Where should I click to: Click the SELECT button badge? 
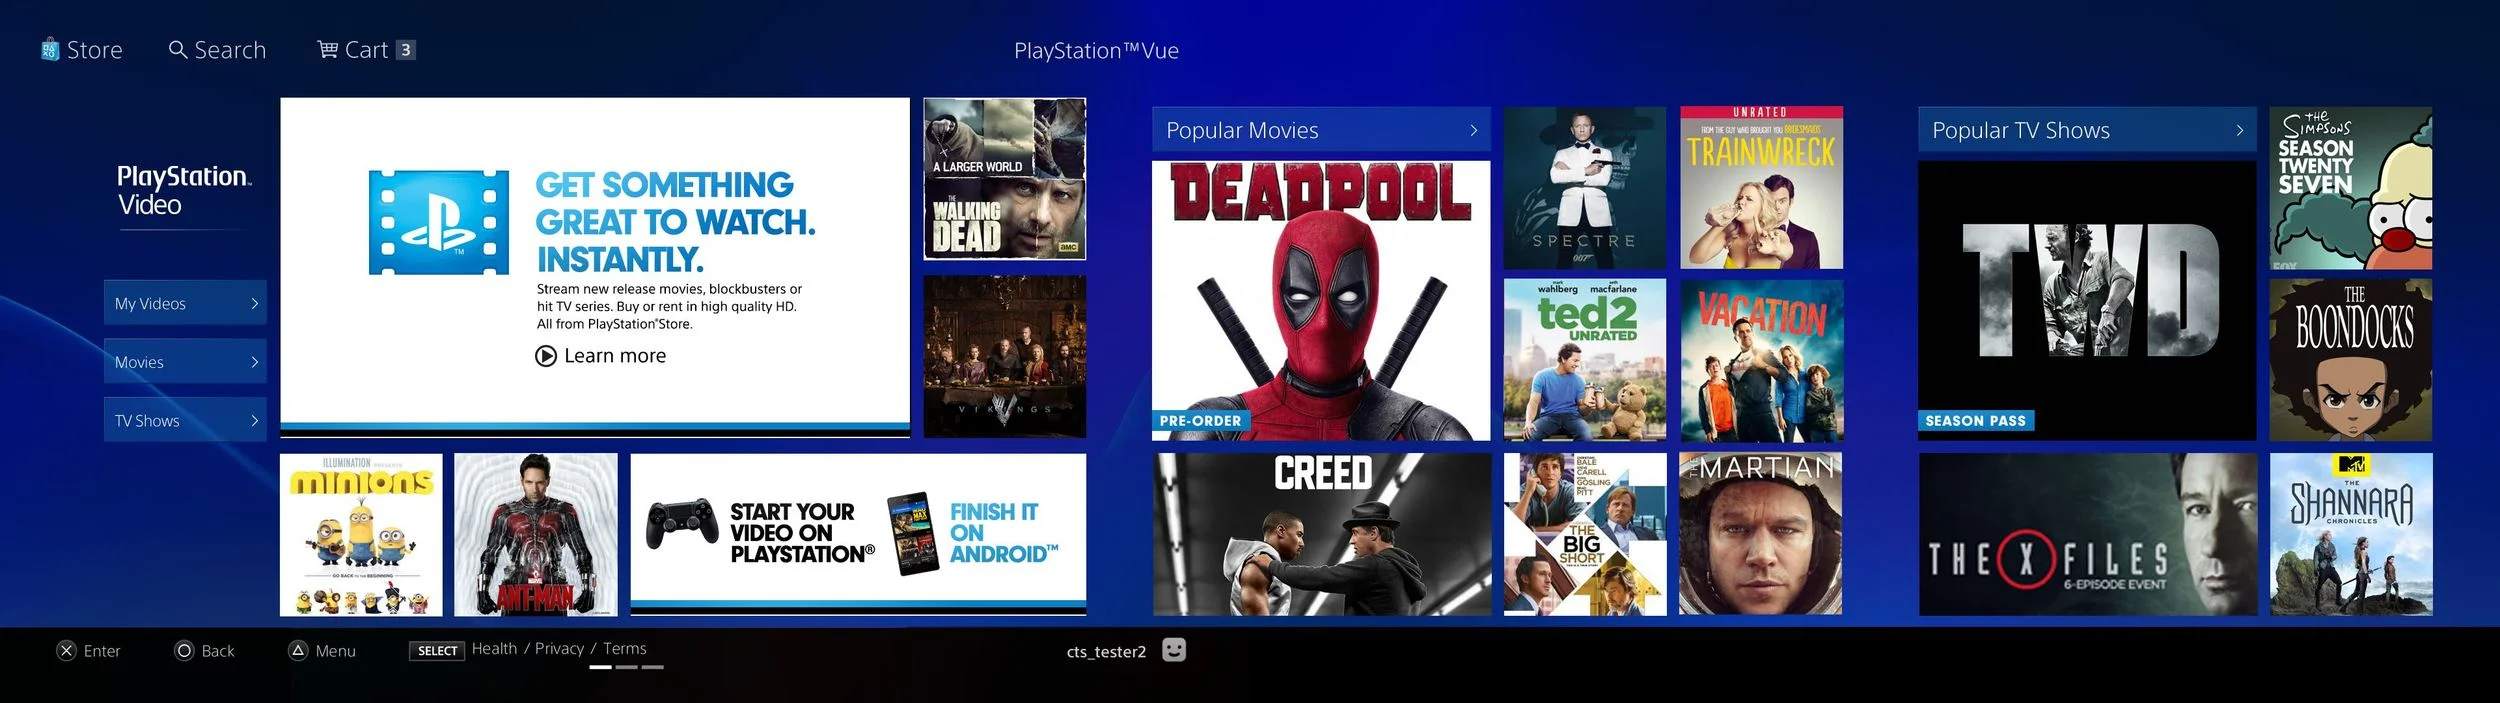pyautogui.click(x=437, y=651)
